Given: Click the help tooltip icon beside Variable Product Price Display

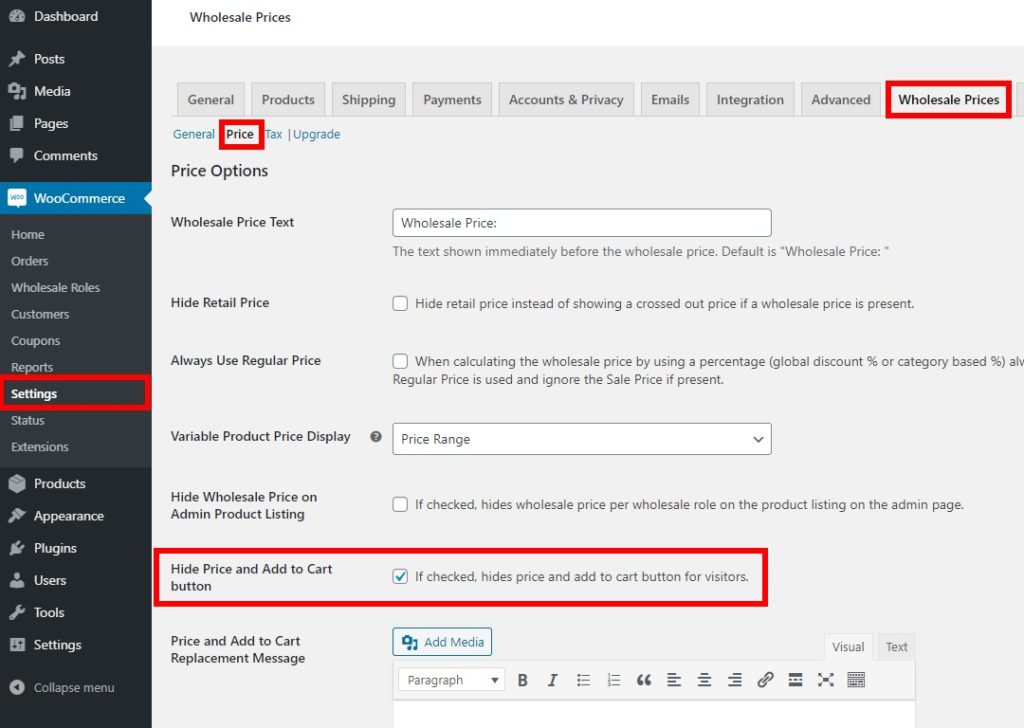Looking at the screenshot, I should pyautogui.click(x=376, y=436).
